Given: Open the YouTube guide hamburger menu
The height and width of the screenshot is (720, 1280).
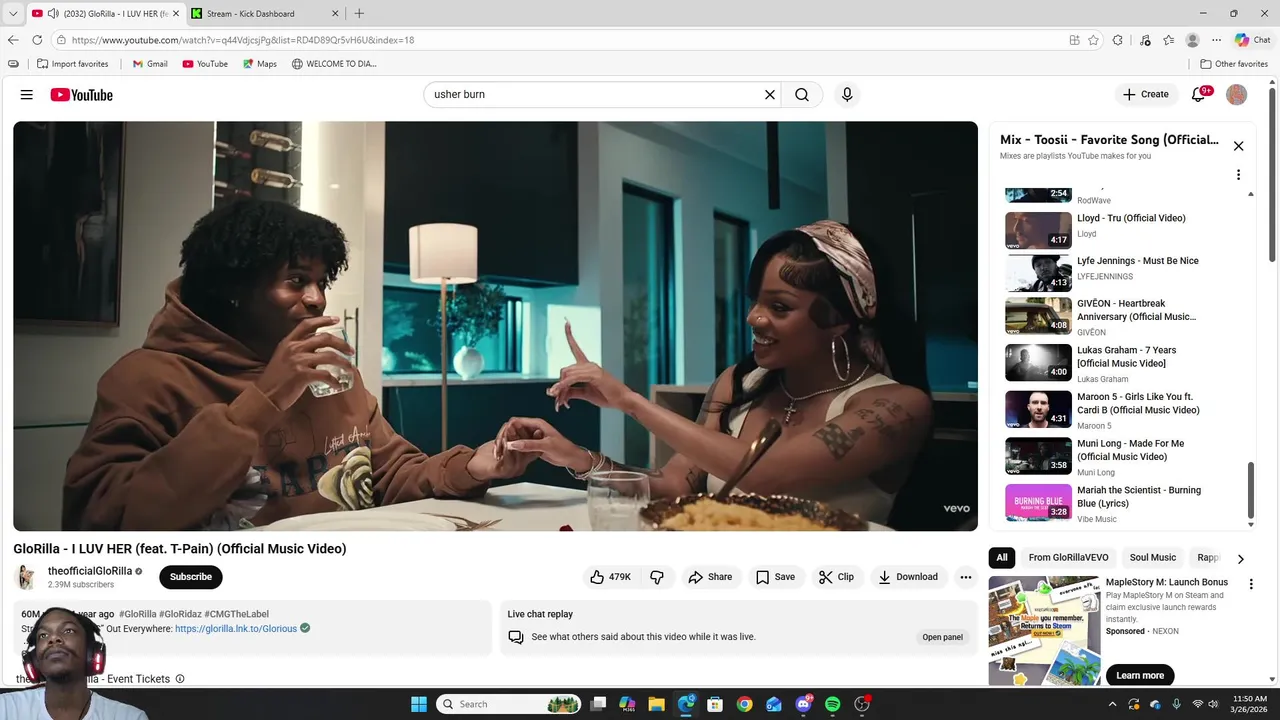Looking at the screenshot, I should pyautogui.click(x=27, y=95).
